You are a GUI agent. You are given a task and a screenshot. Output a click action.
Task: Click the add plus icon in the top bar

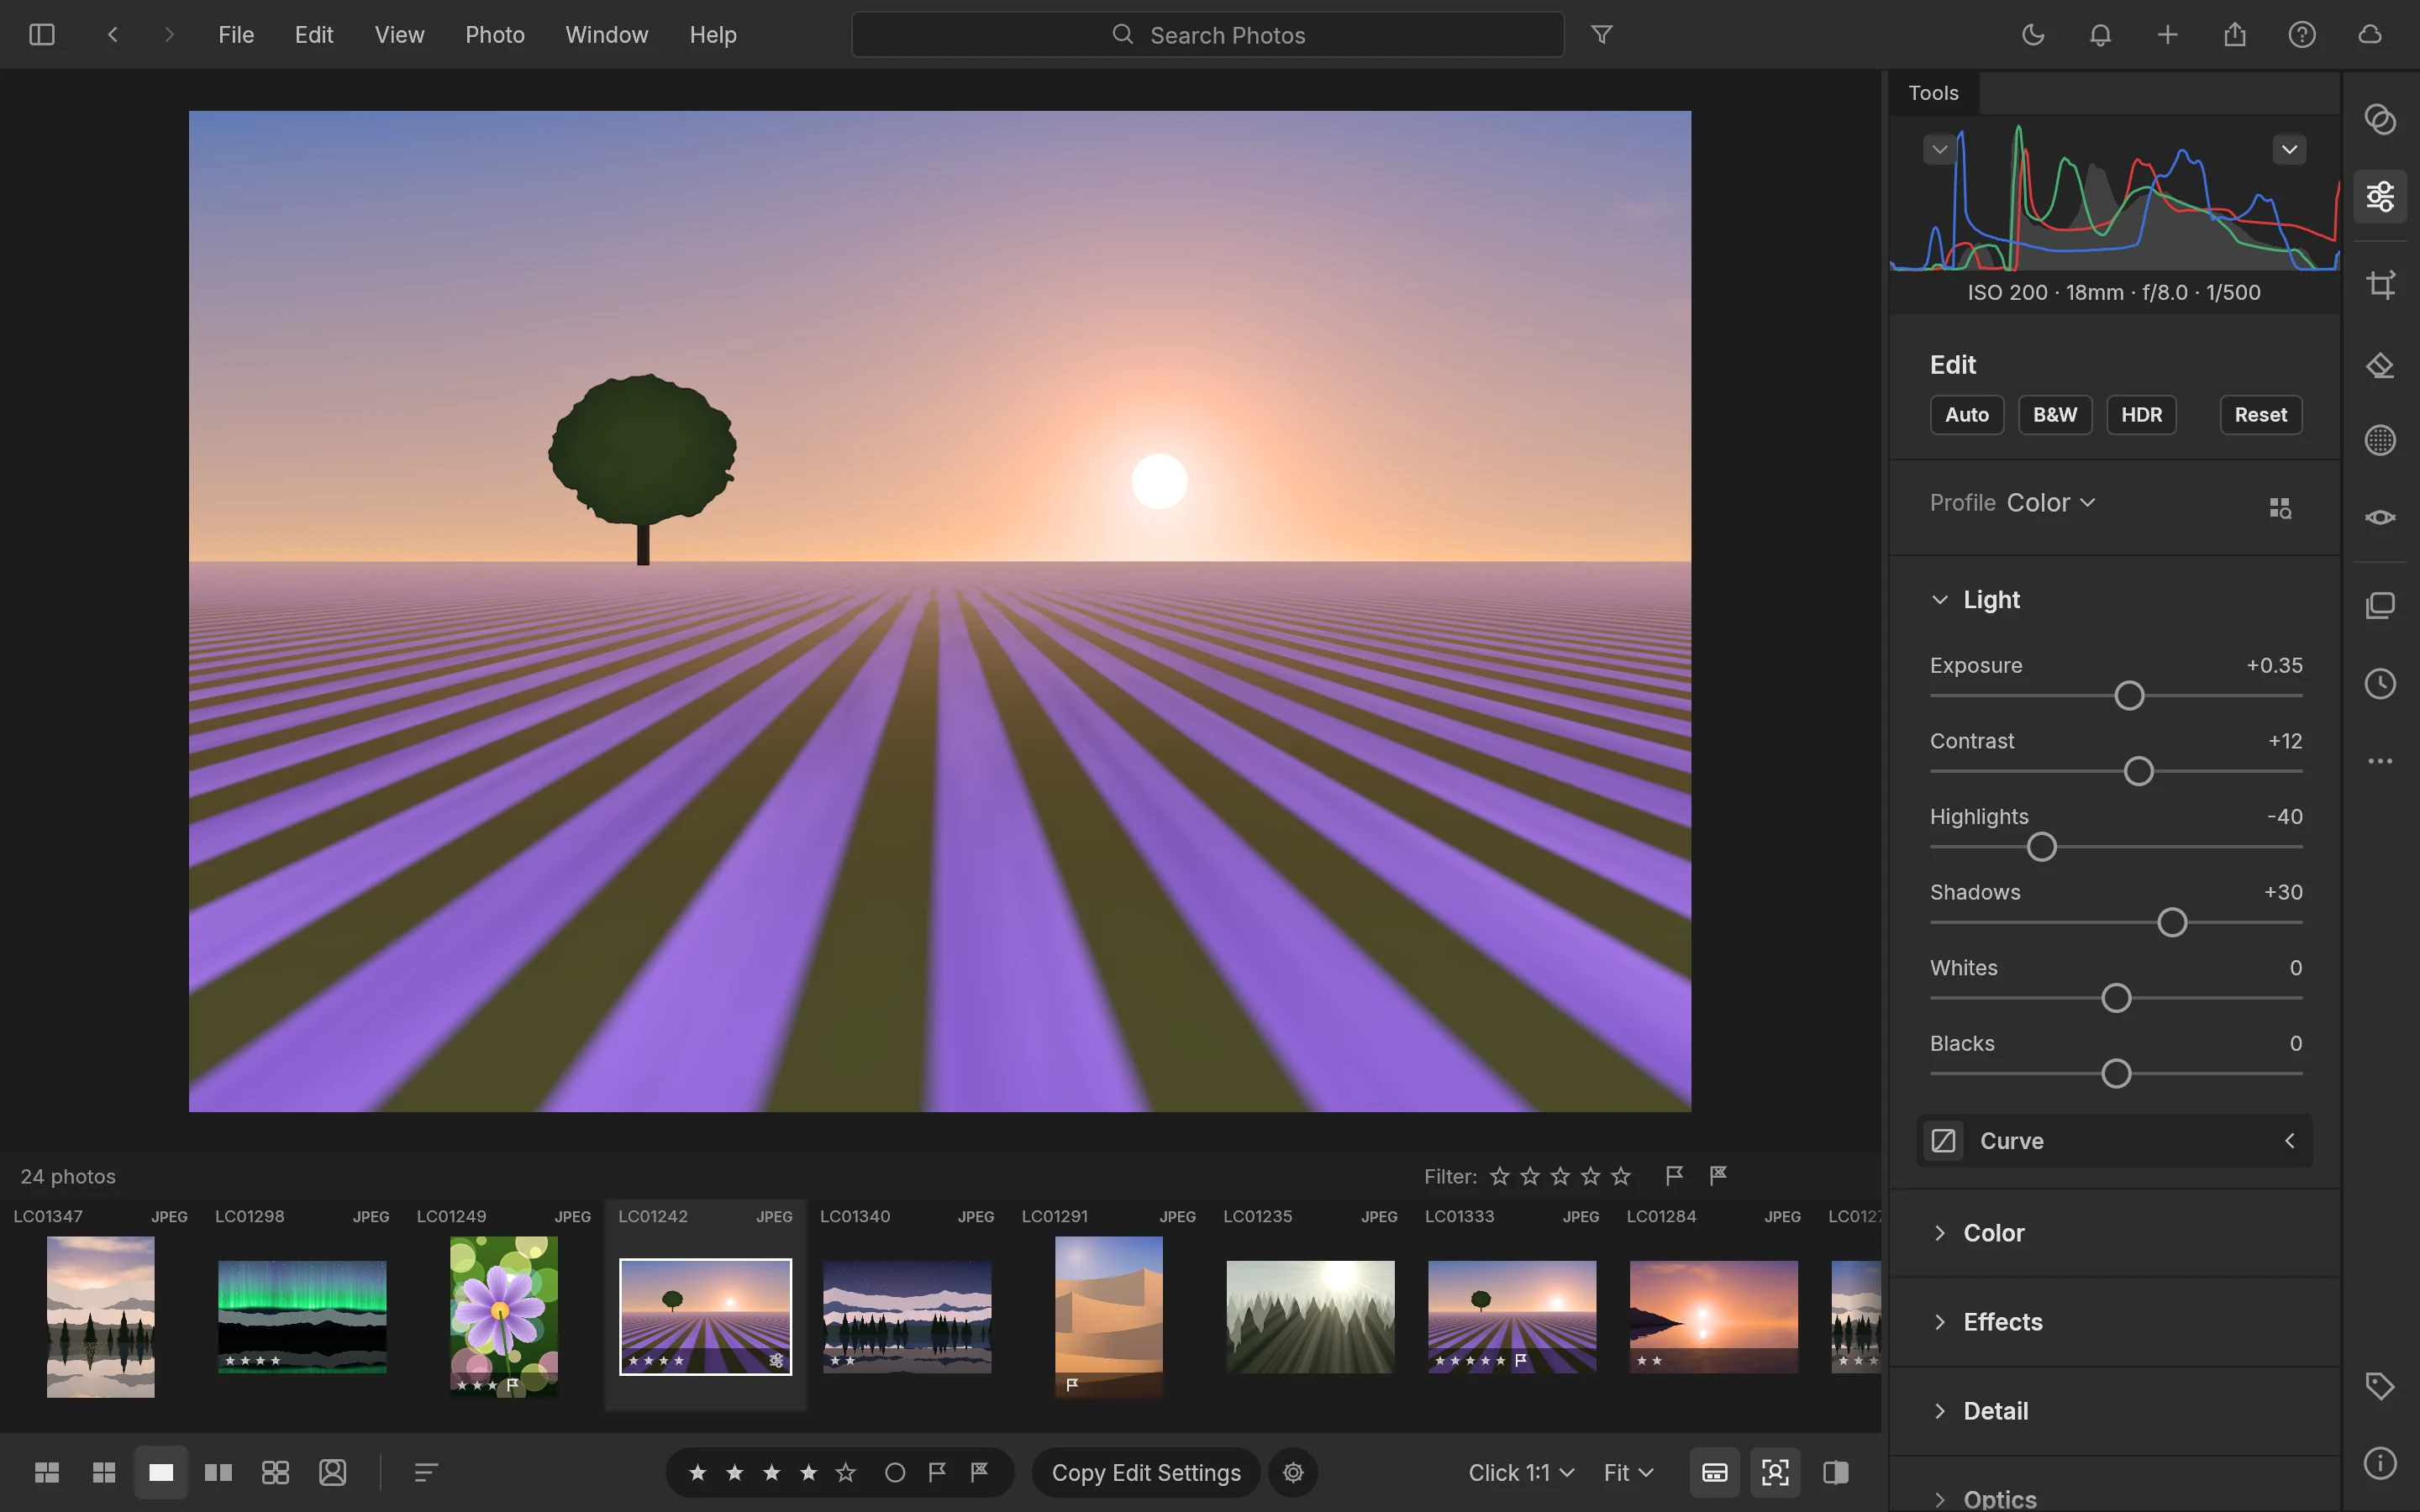tap(2167, 35)
